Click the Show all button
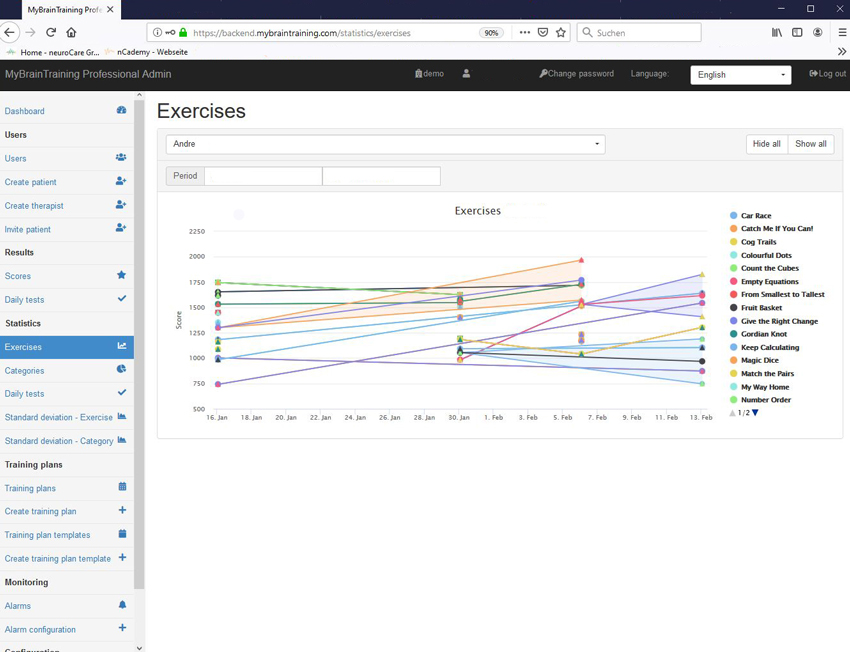Viewport: 850px width, 652px height. (810, 144)
